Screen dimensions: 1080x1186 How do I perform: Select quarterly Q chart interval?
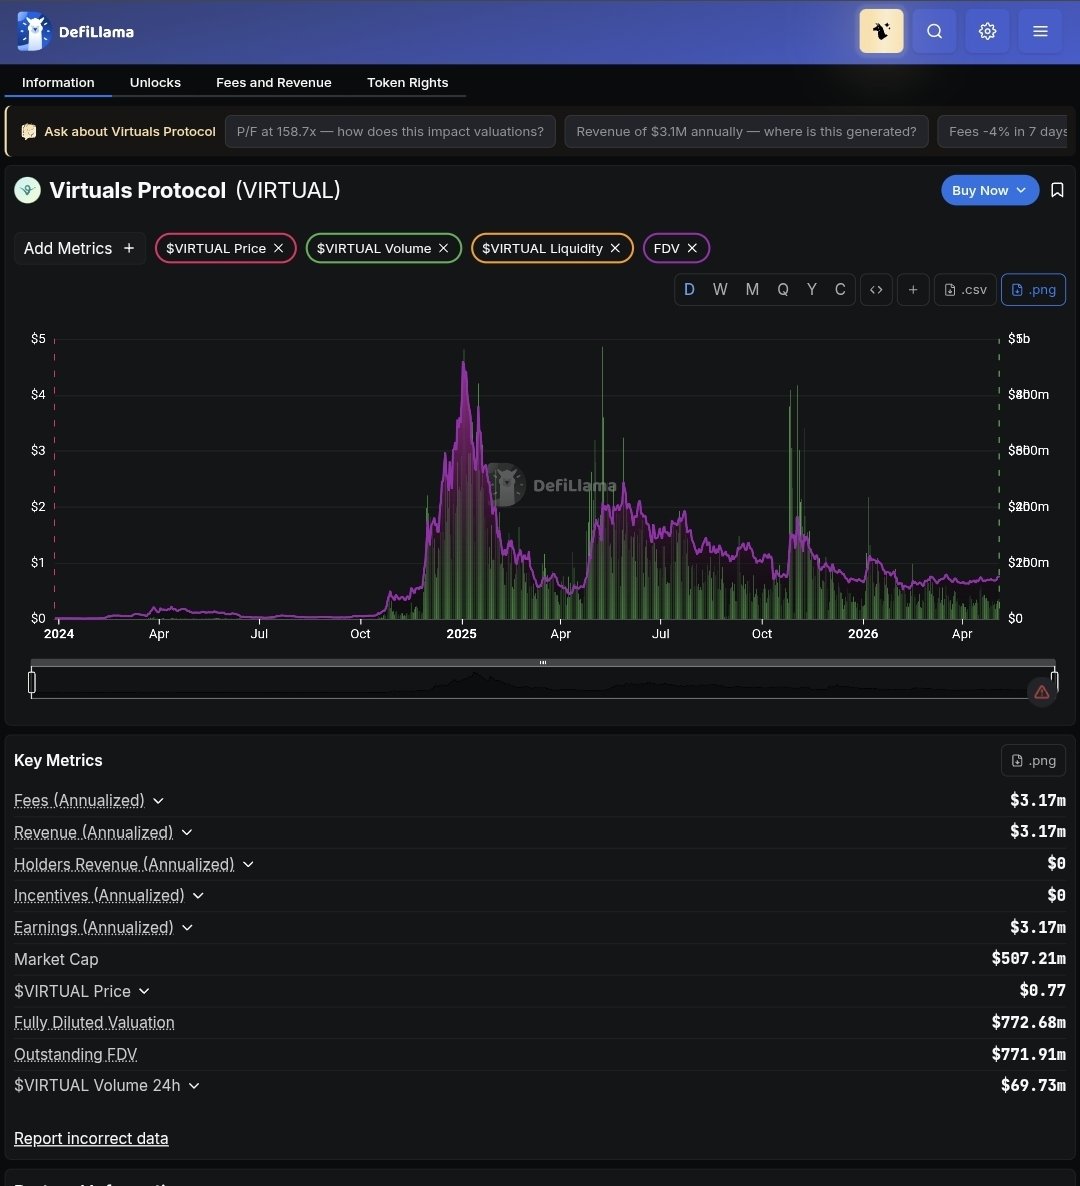pyautogui.click(x=783, y=290)
